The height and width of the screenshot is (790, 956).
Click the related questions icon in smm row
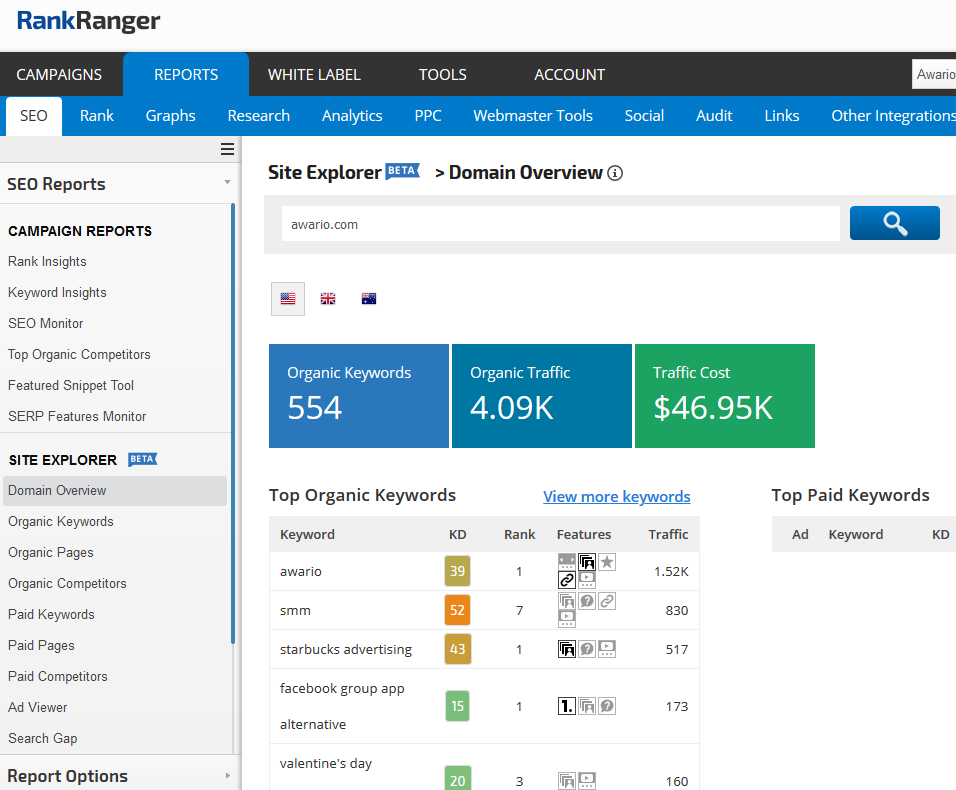coord(587,601)
